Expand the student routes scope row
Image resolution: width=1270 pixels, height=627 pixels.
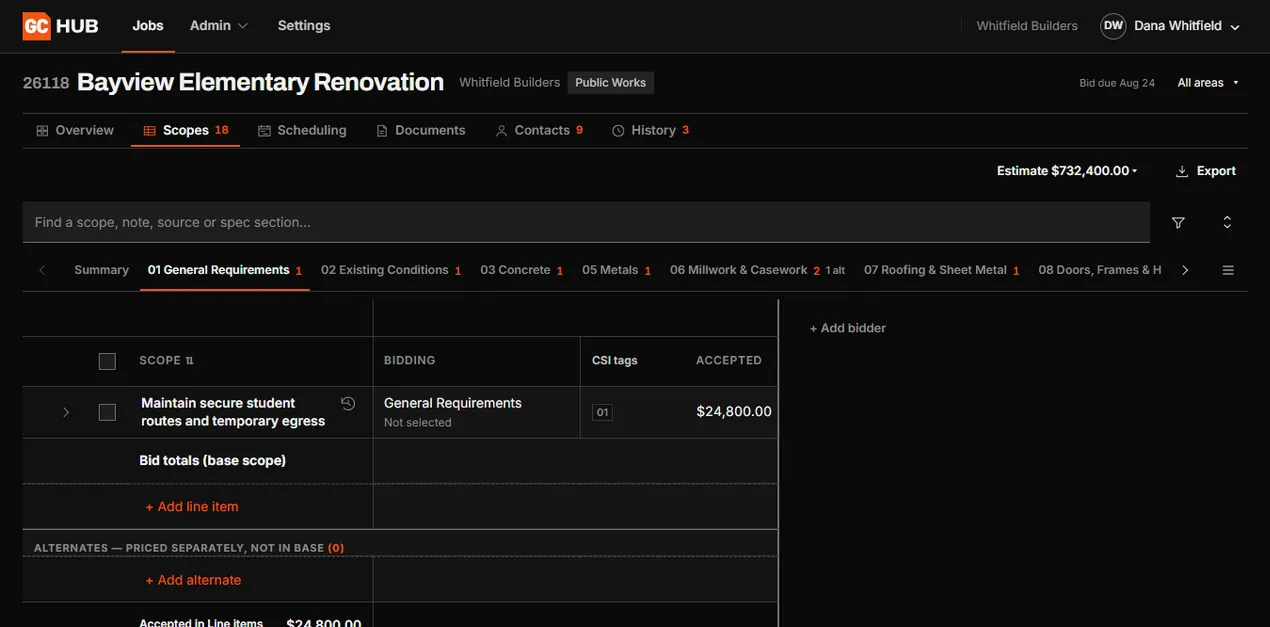(66, 412)
